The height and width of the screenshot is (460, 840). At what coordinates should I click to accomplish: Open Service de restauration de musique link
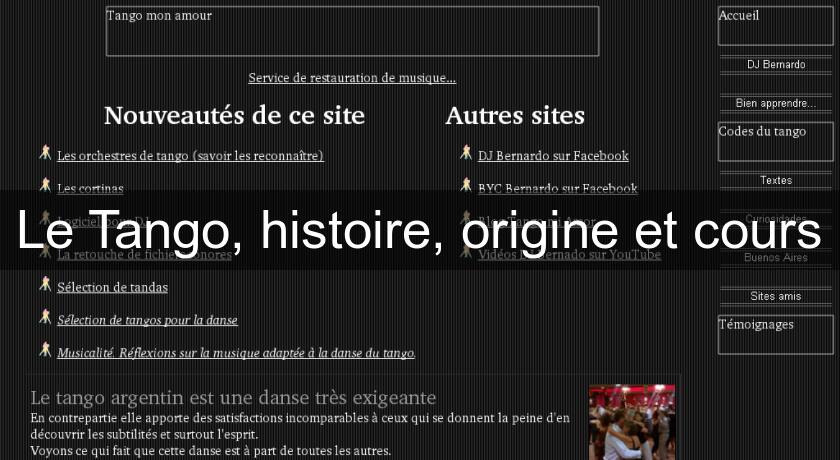352,78
